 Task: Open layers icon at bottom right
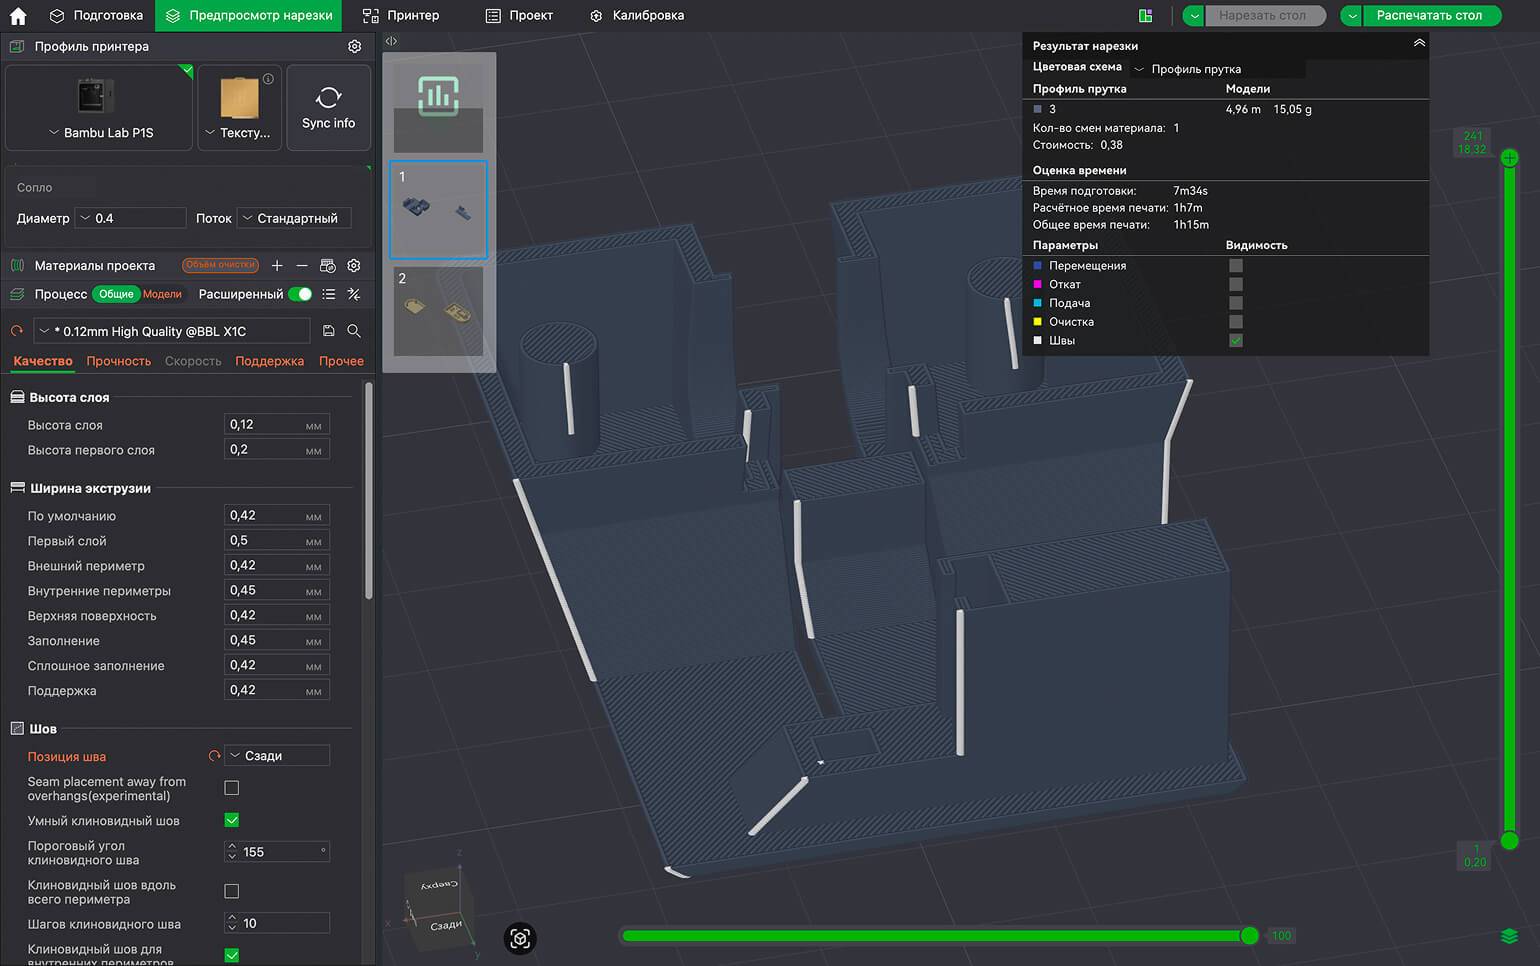[x=1509, y=936]
